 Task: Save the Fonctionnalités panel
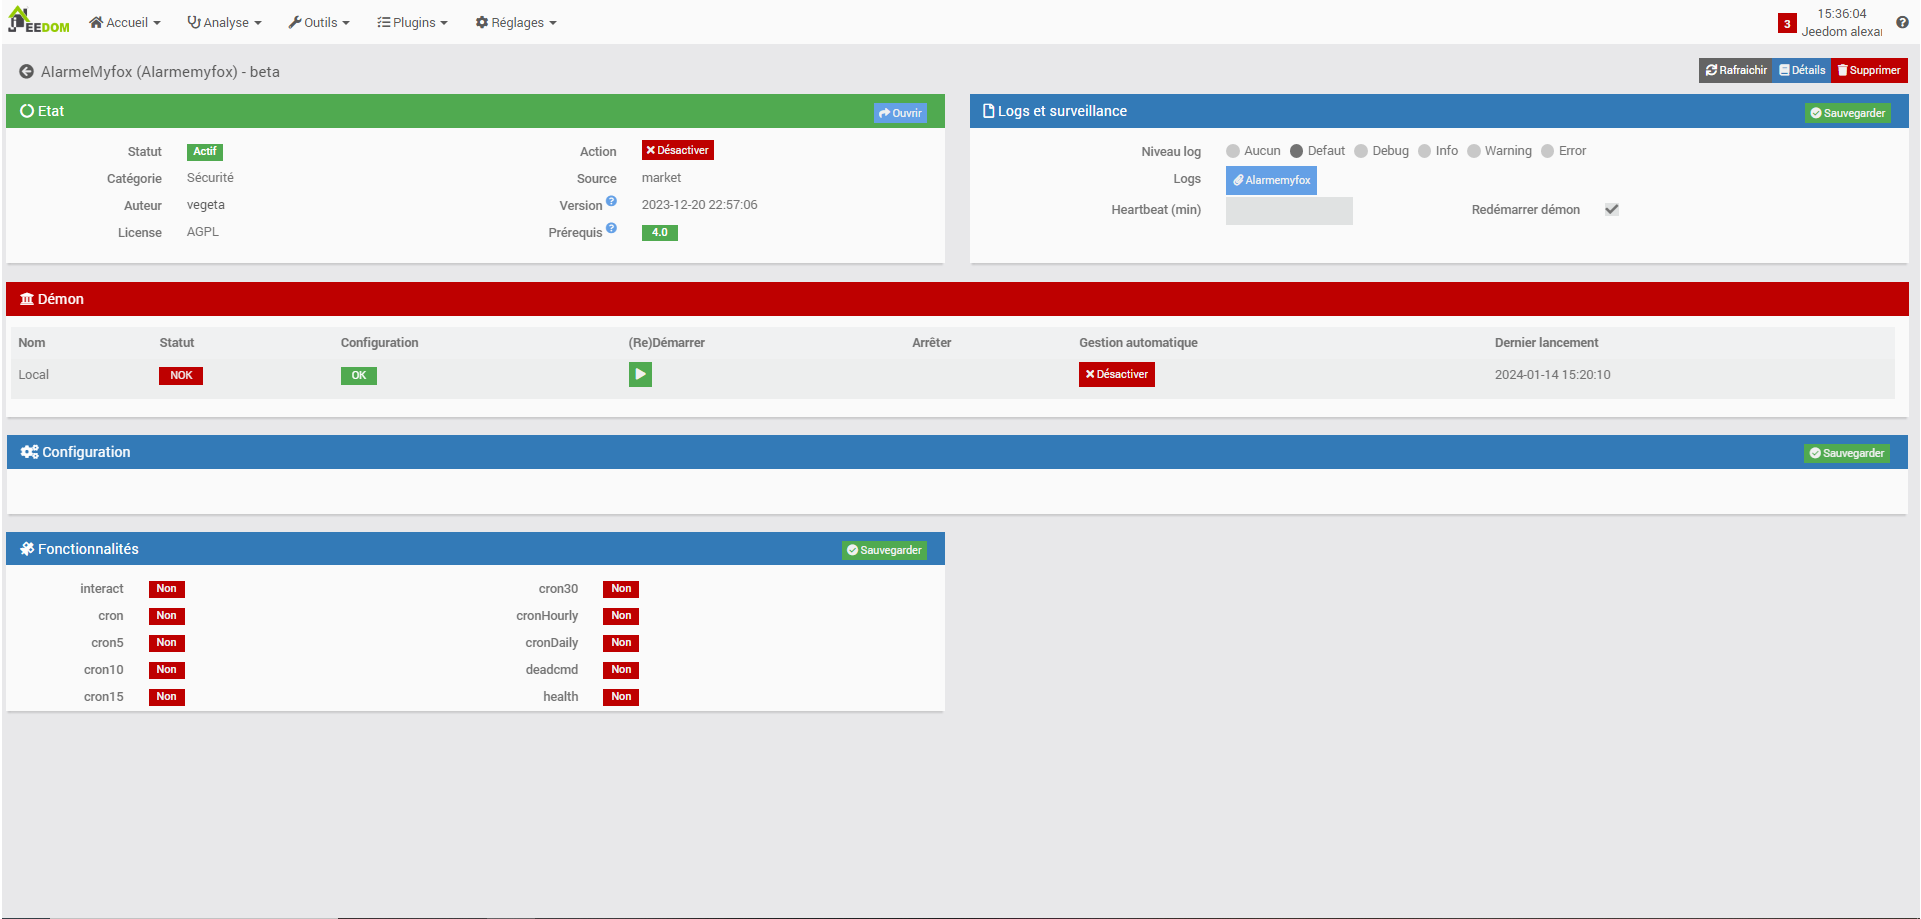tap(884, 550)
